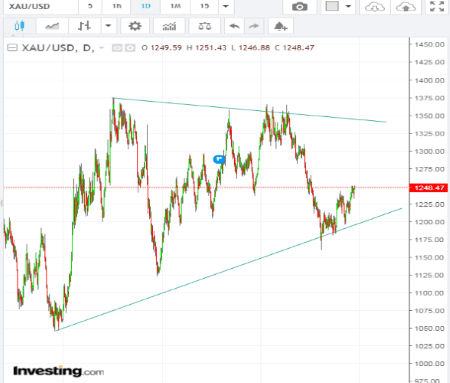Toggle fullscreen mode
450x383 pixels.
coord(437,6)
